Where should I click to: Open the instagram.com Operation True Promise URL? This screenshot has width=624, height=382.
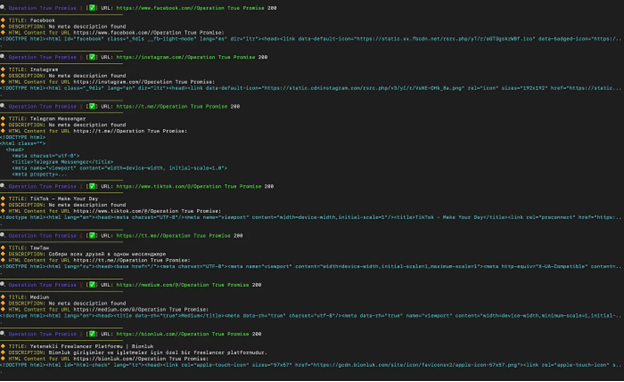click(x=186, y=57)
